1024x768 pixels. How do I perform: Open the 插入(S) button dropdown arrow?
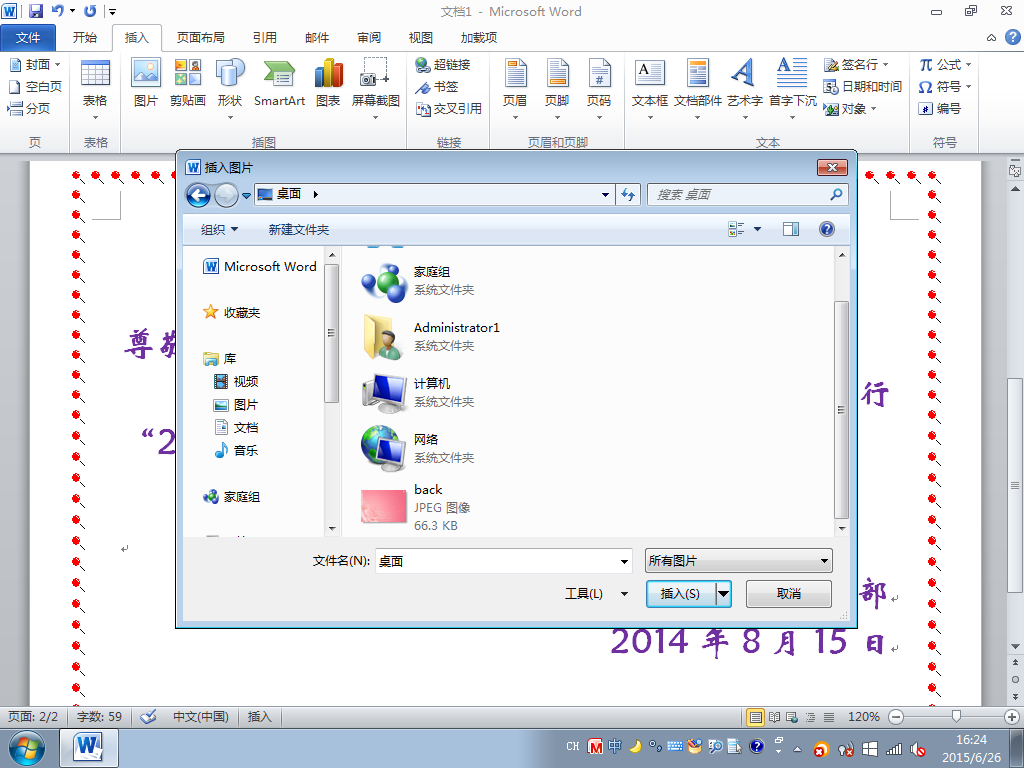tap(724, 594)
